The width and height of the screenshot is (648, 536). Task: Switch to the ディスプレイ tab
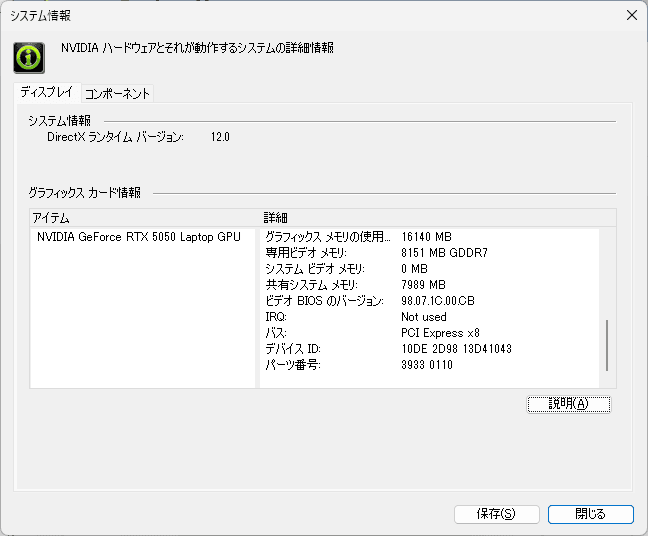click(47, 92)
